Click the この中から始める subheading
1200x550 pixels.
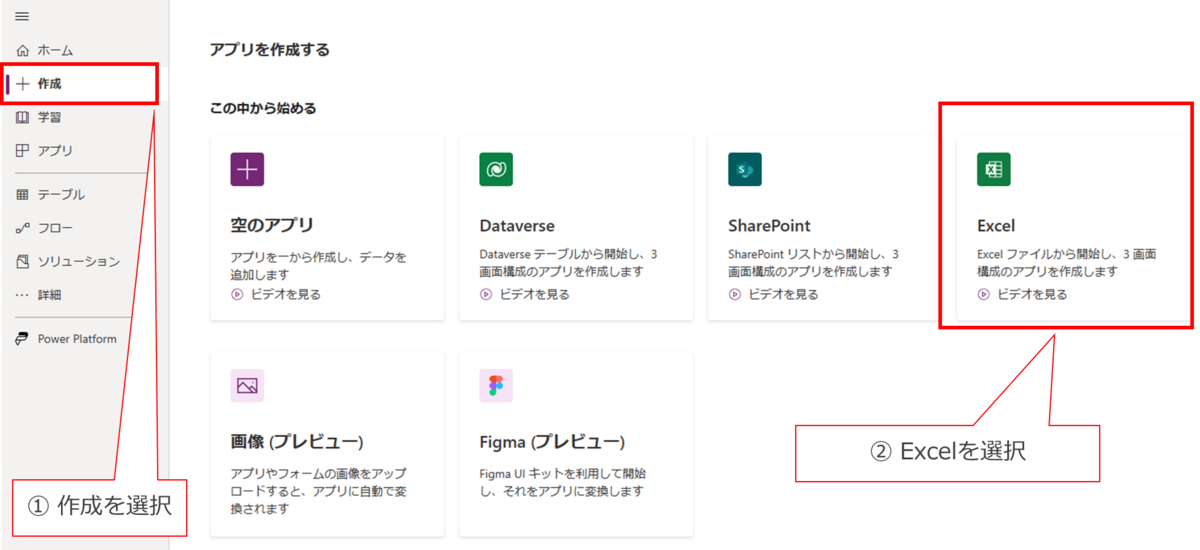click(263, 108)
